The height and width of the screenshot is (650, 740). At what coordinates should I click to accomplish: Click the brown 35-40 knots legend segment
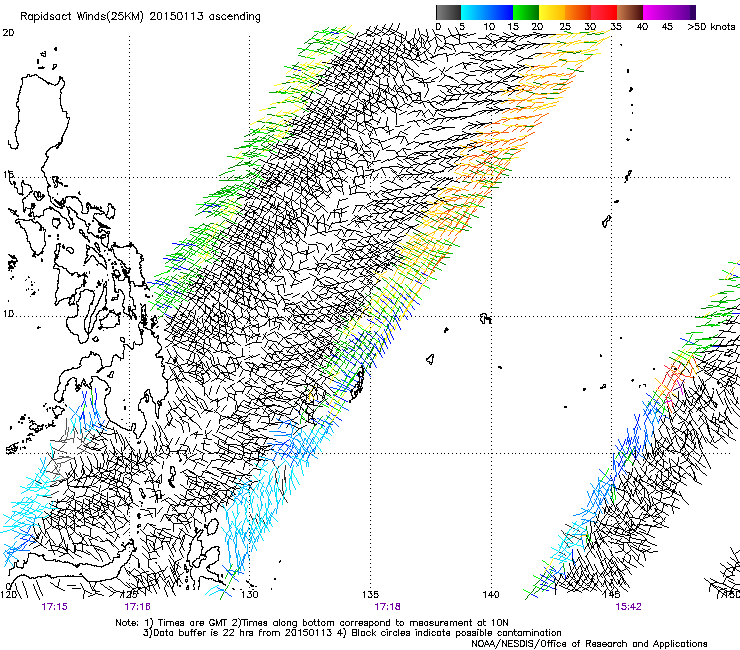(x=630, y=12)
